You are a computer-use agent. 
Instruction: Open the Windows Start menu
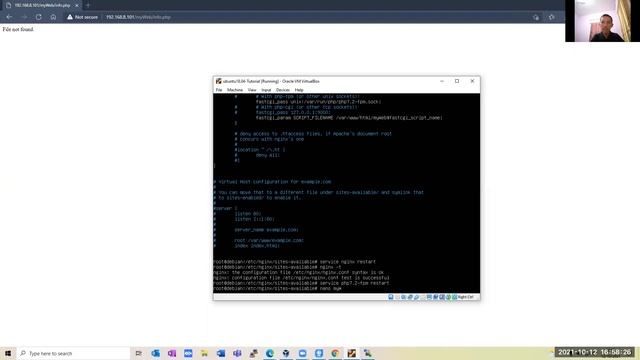coord(8,353)
